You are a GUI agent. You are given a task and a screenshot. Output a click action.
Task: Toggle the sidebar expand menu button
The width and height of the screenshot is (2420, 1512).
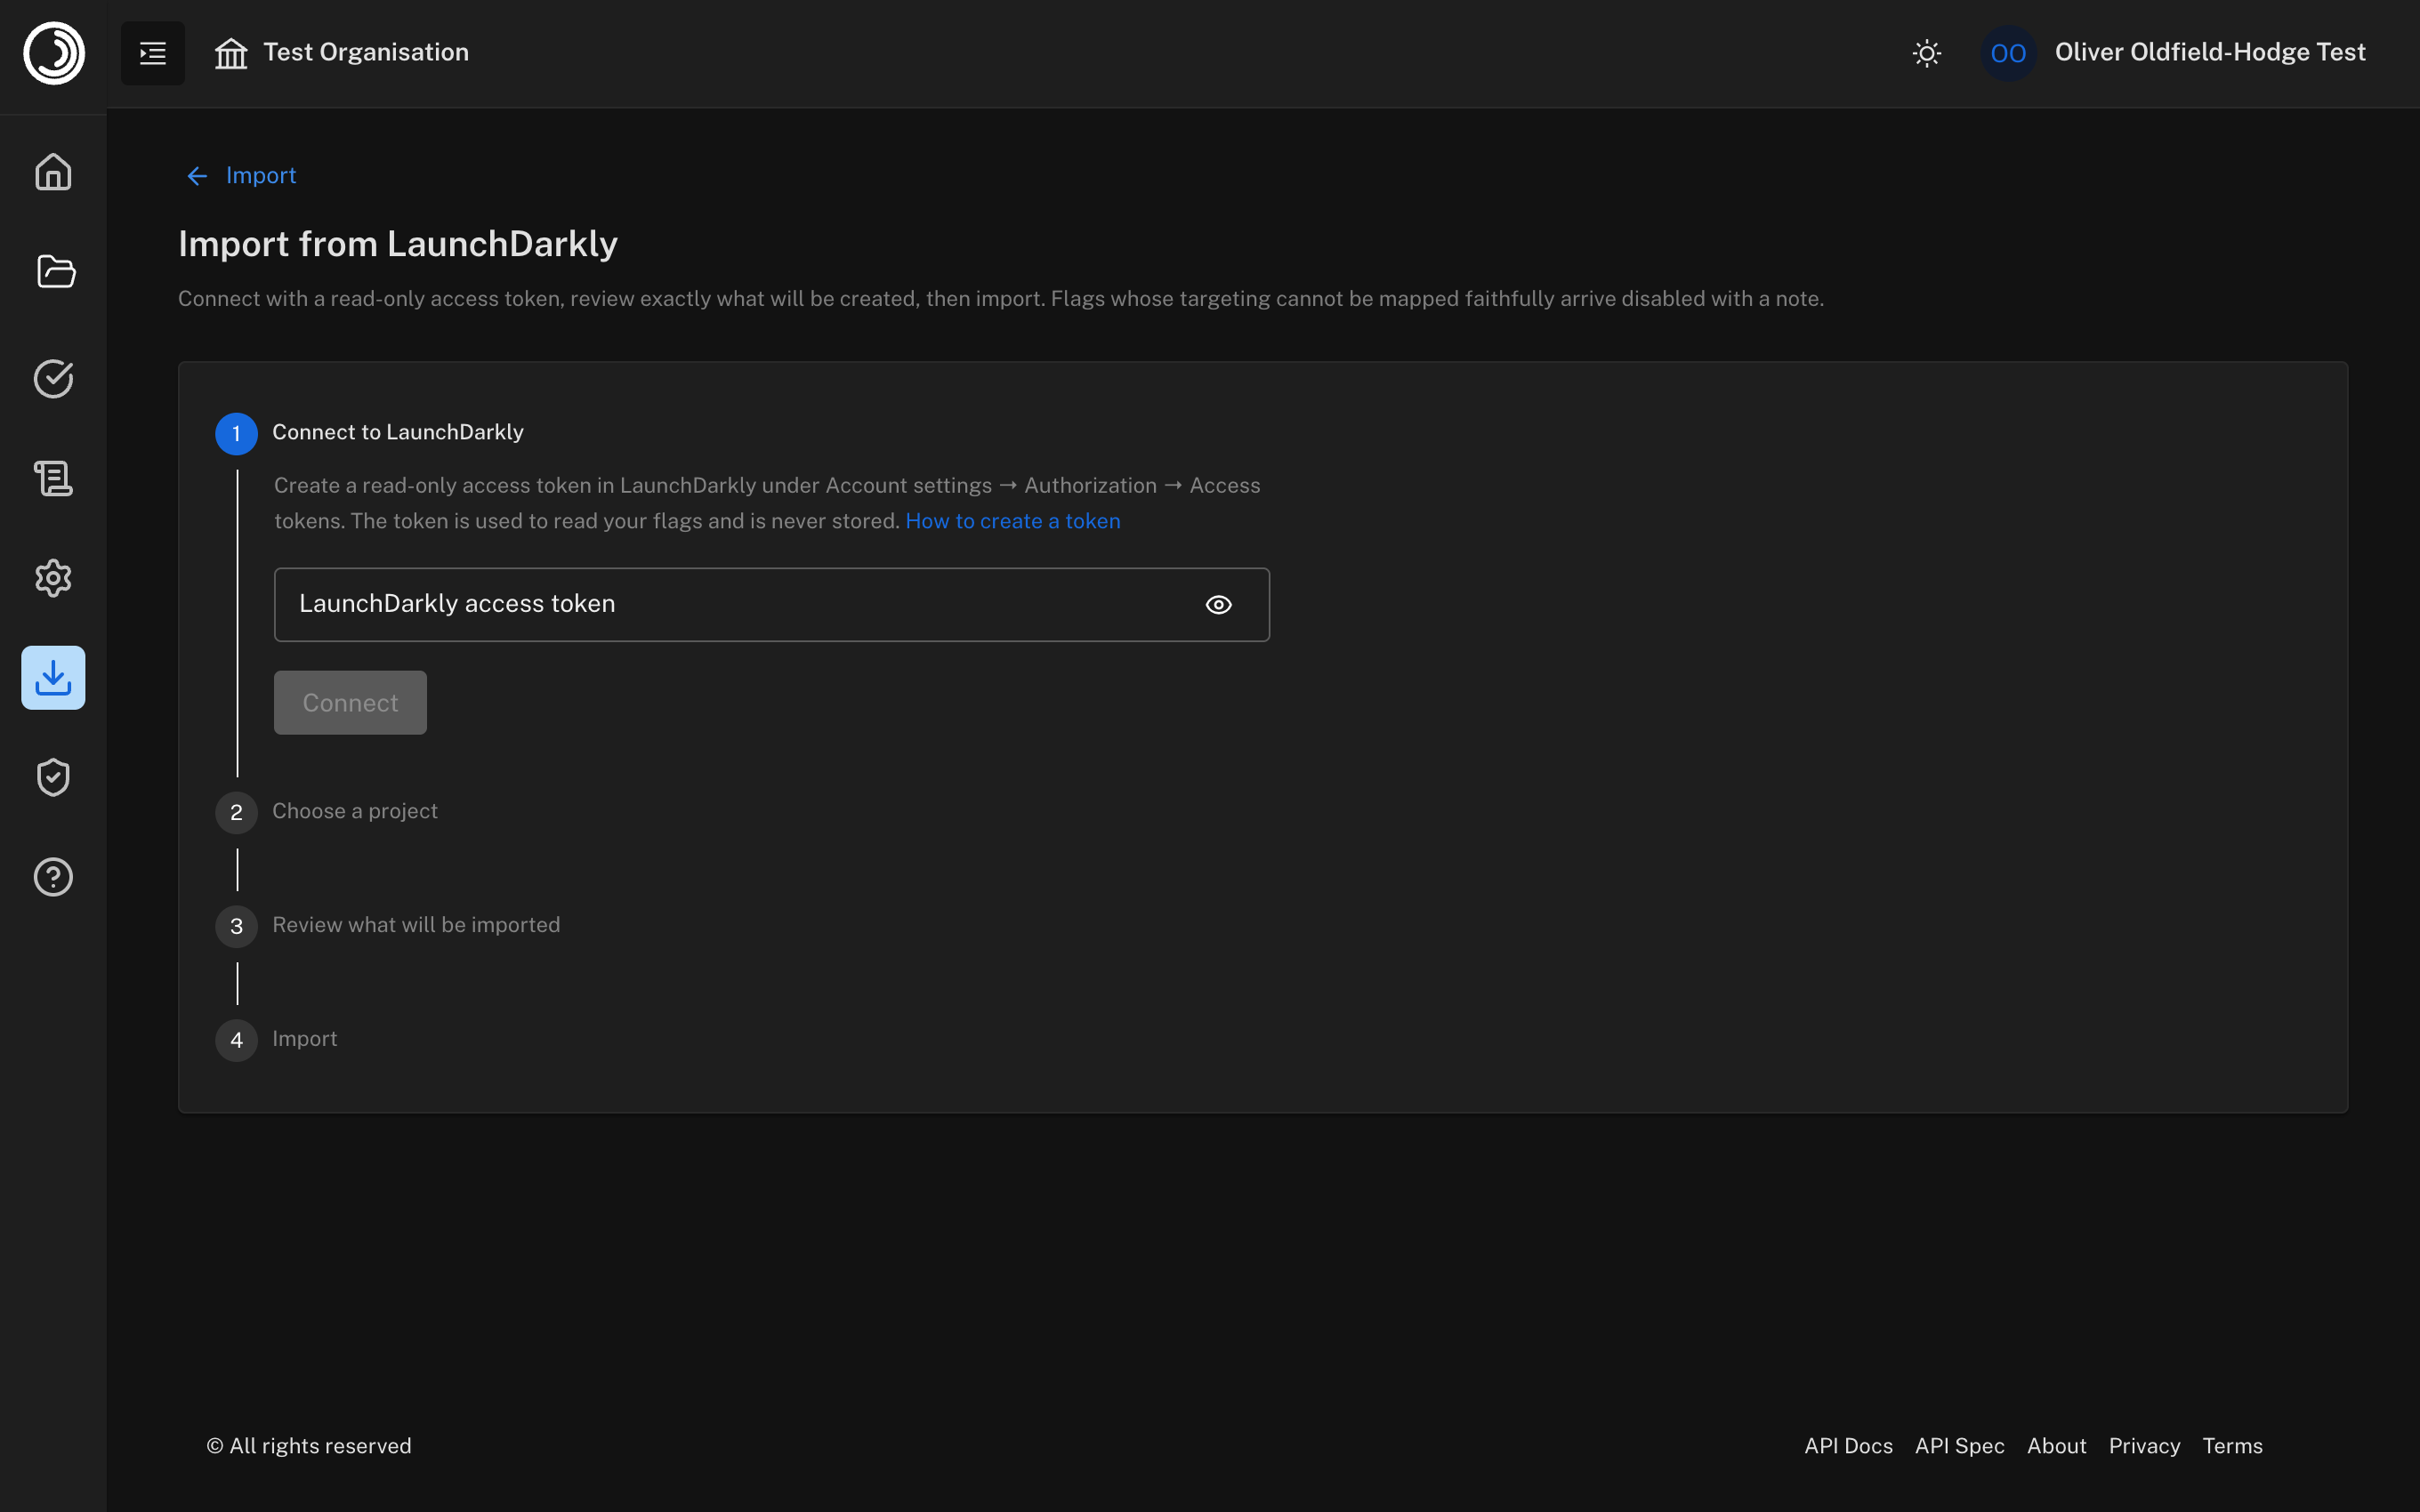(x=153, y=53)
